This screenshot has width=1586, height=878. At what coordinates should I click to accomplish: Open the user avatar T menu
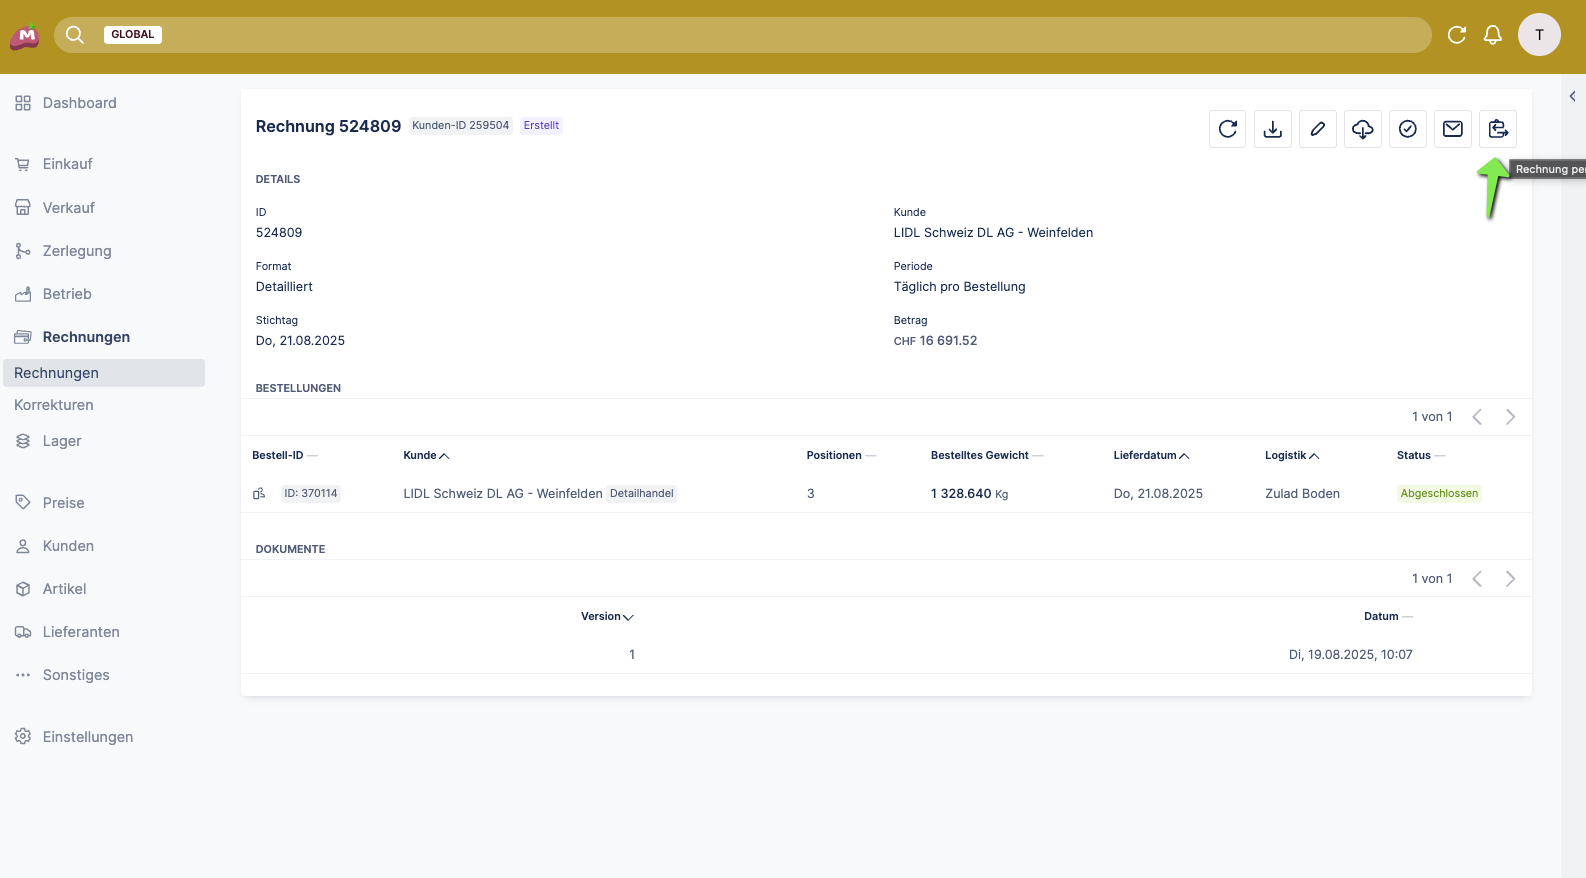[x=1538, y=35]
